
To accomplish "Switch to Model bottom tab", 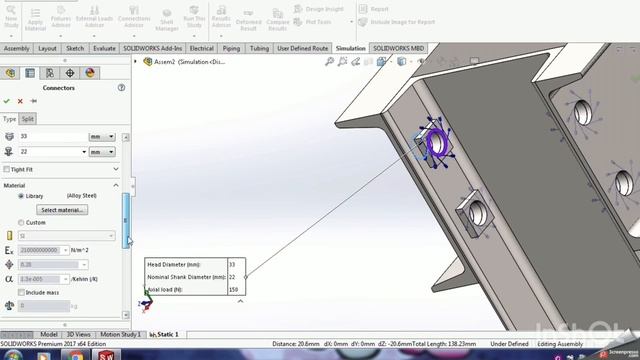I will tap(49, 334).
